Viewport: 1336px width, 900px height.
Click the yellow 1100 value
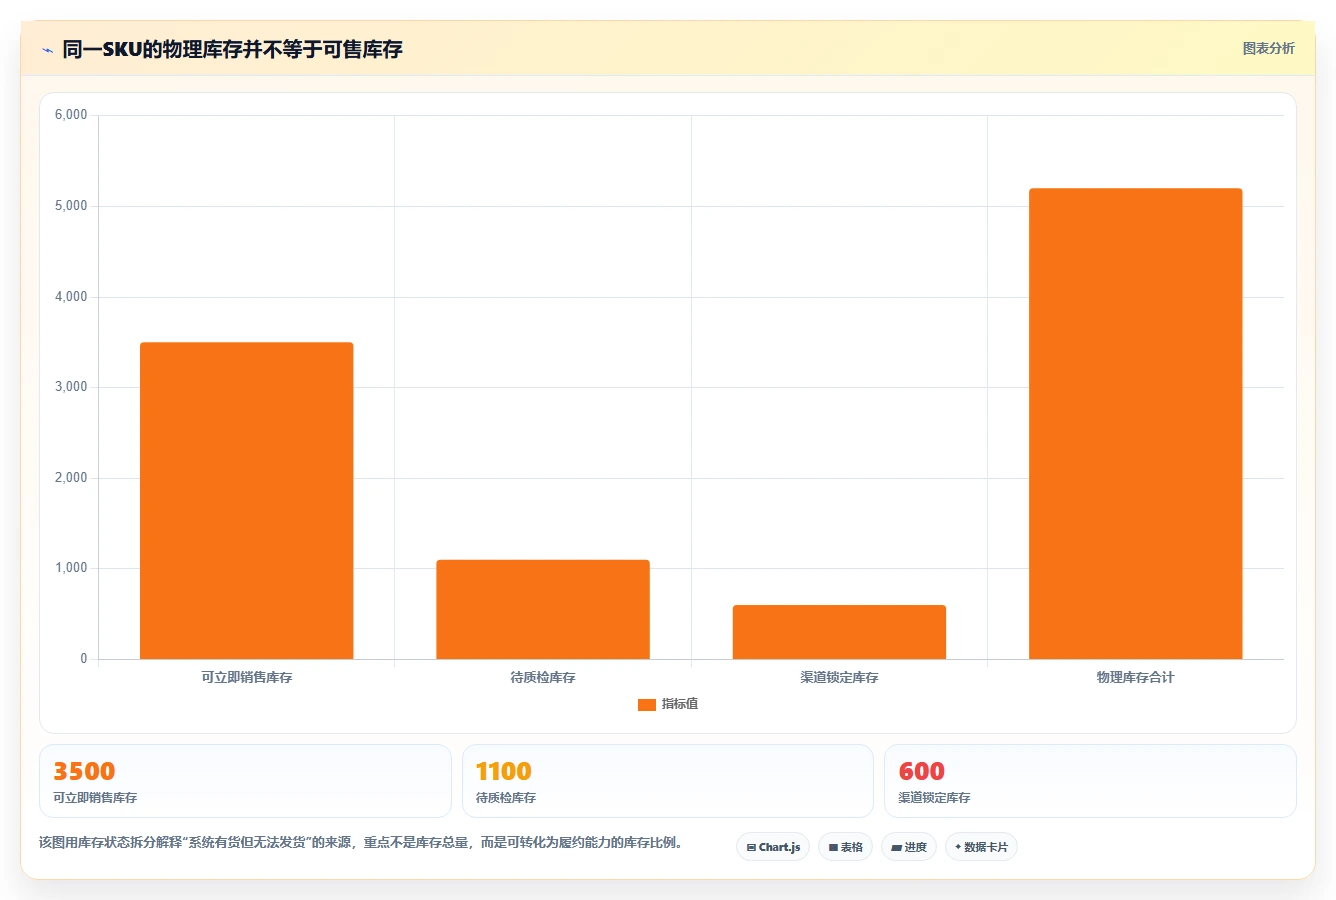[x=504, y=771]
